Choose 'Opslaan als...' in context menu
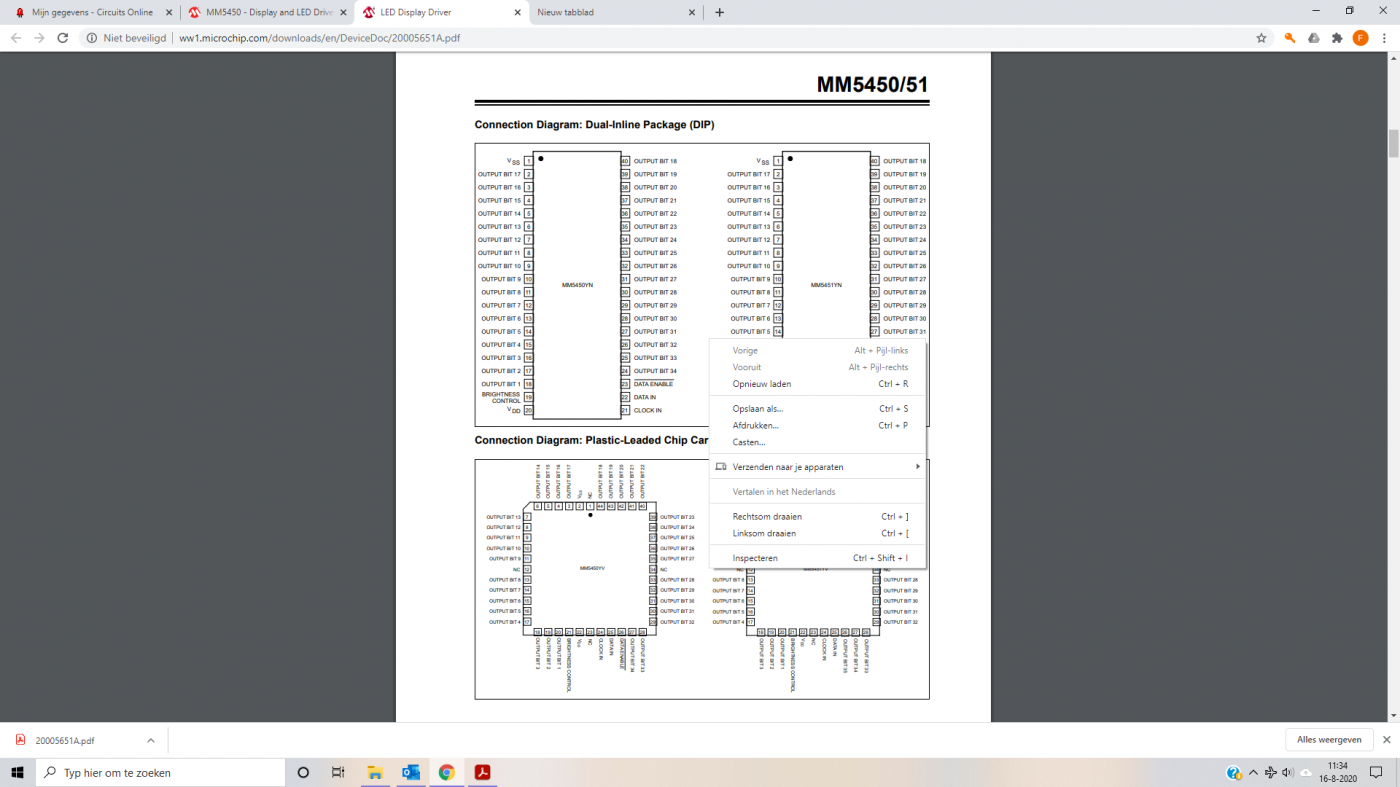This screenshot has height=787, width=1400. (x=817, y=409)
